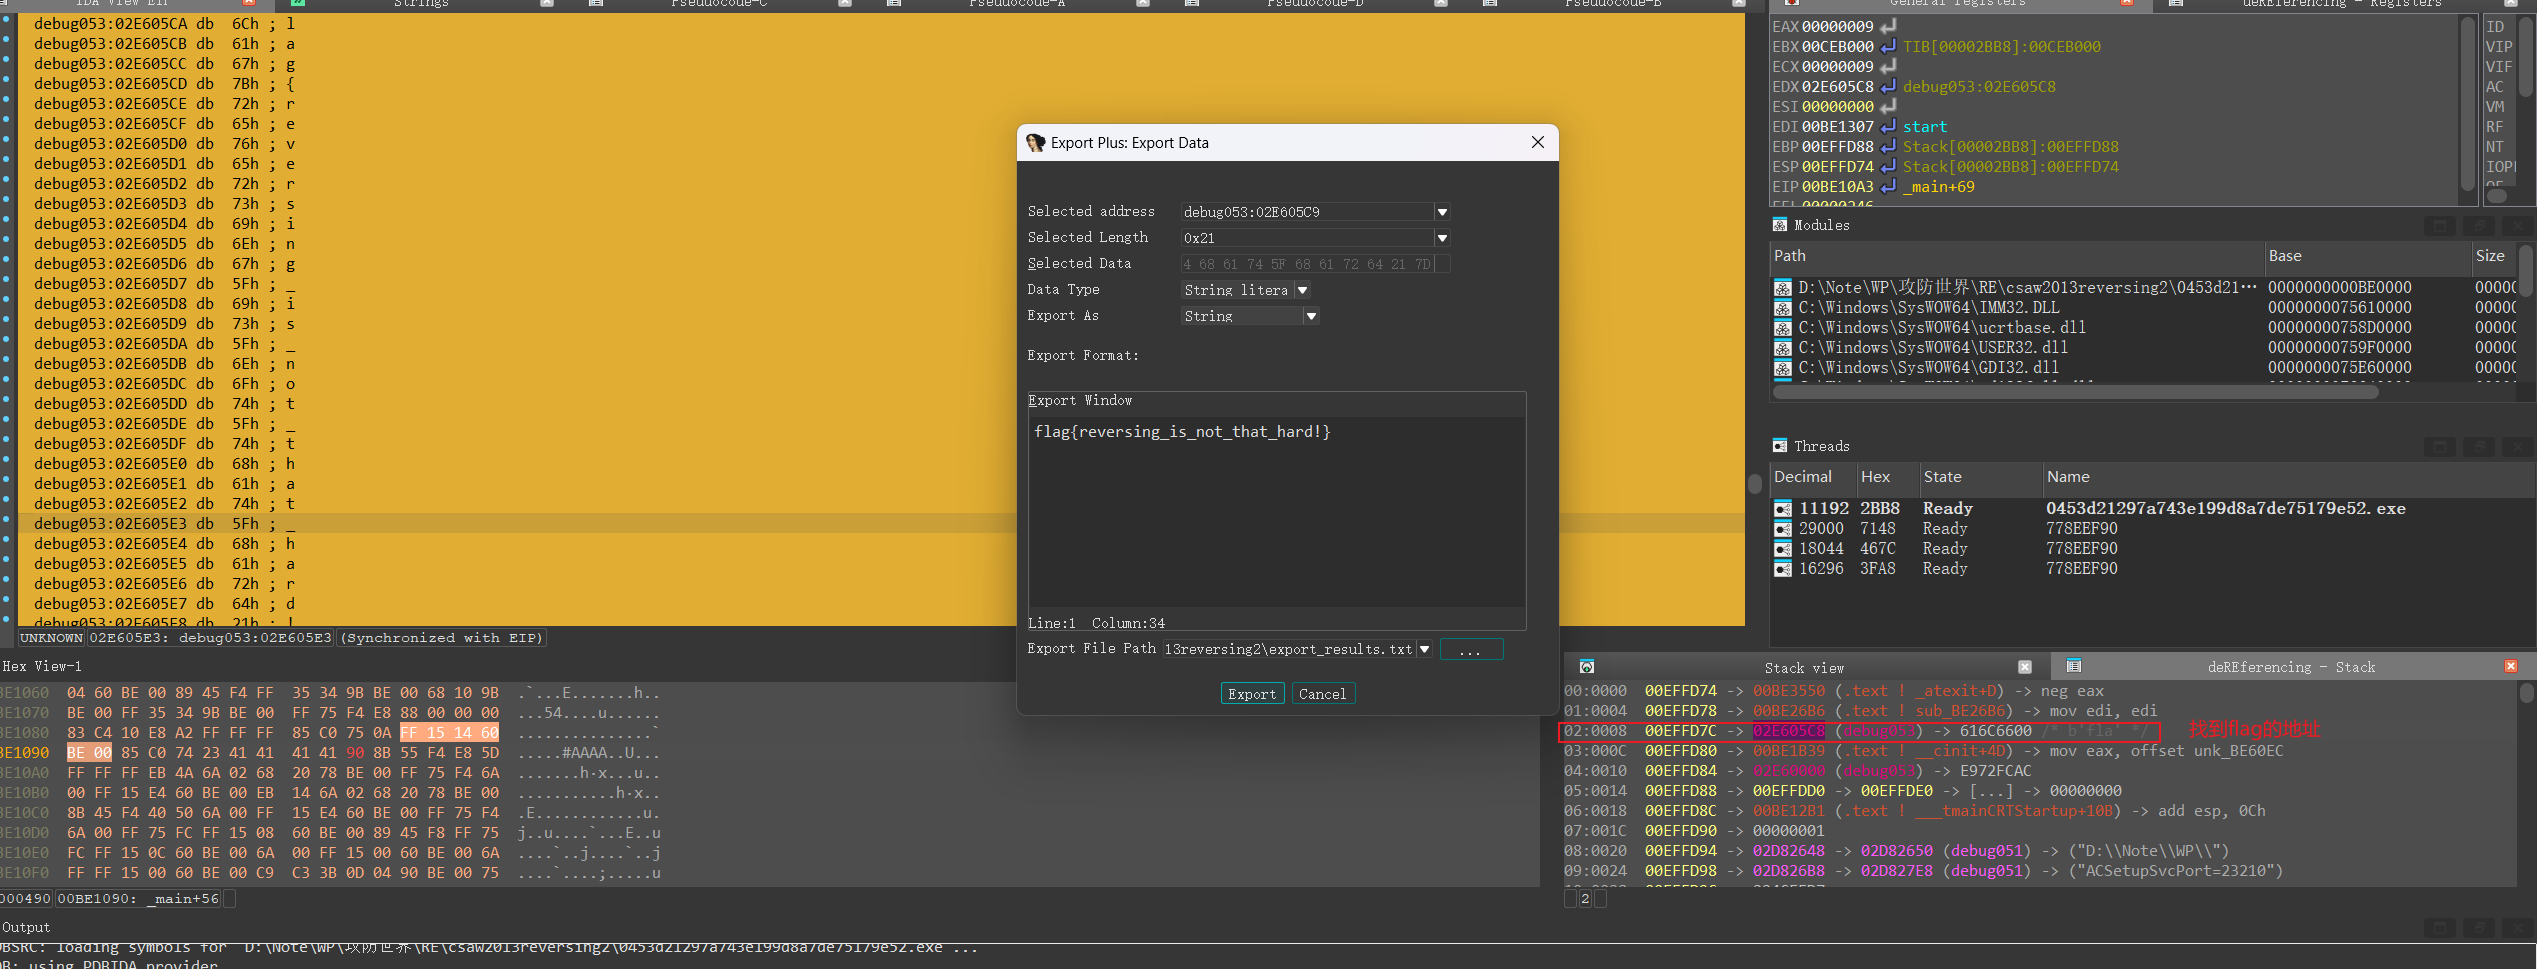The image size is (2537, 969).
Task: Close the deREferencing - Stack tab
Action: 2510,666
